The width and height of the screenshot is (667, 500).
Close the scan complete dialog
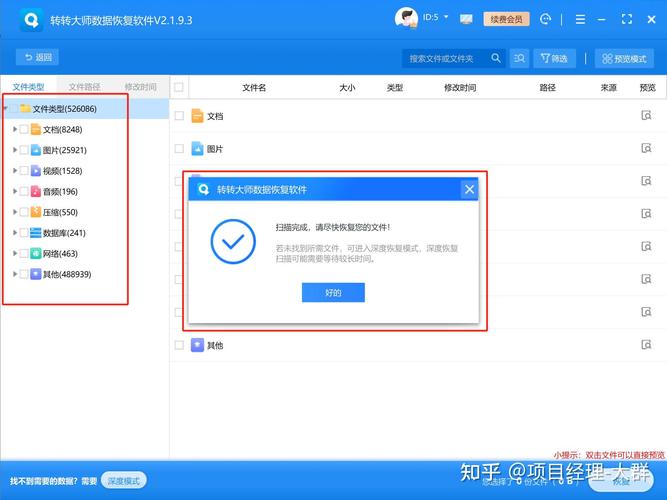click(469, 189)
